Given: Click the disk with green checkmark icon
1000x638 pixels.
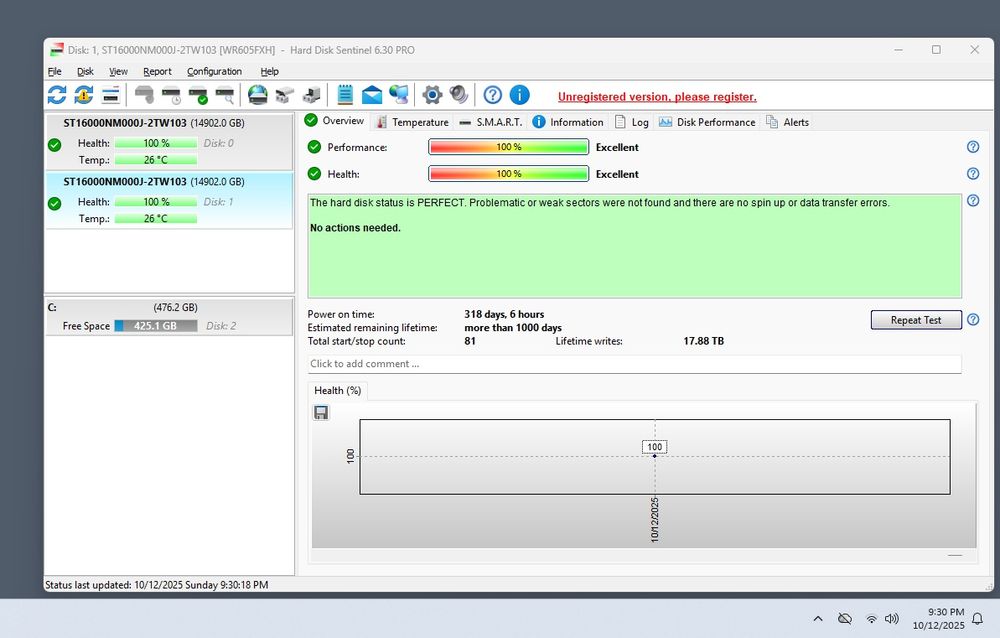Looking at the screenshot, I should (x=198, y=95).
